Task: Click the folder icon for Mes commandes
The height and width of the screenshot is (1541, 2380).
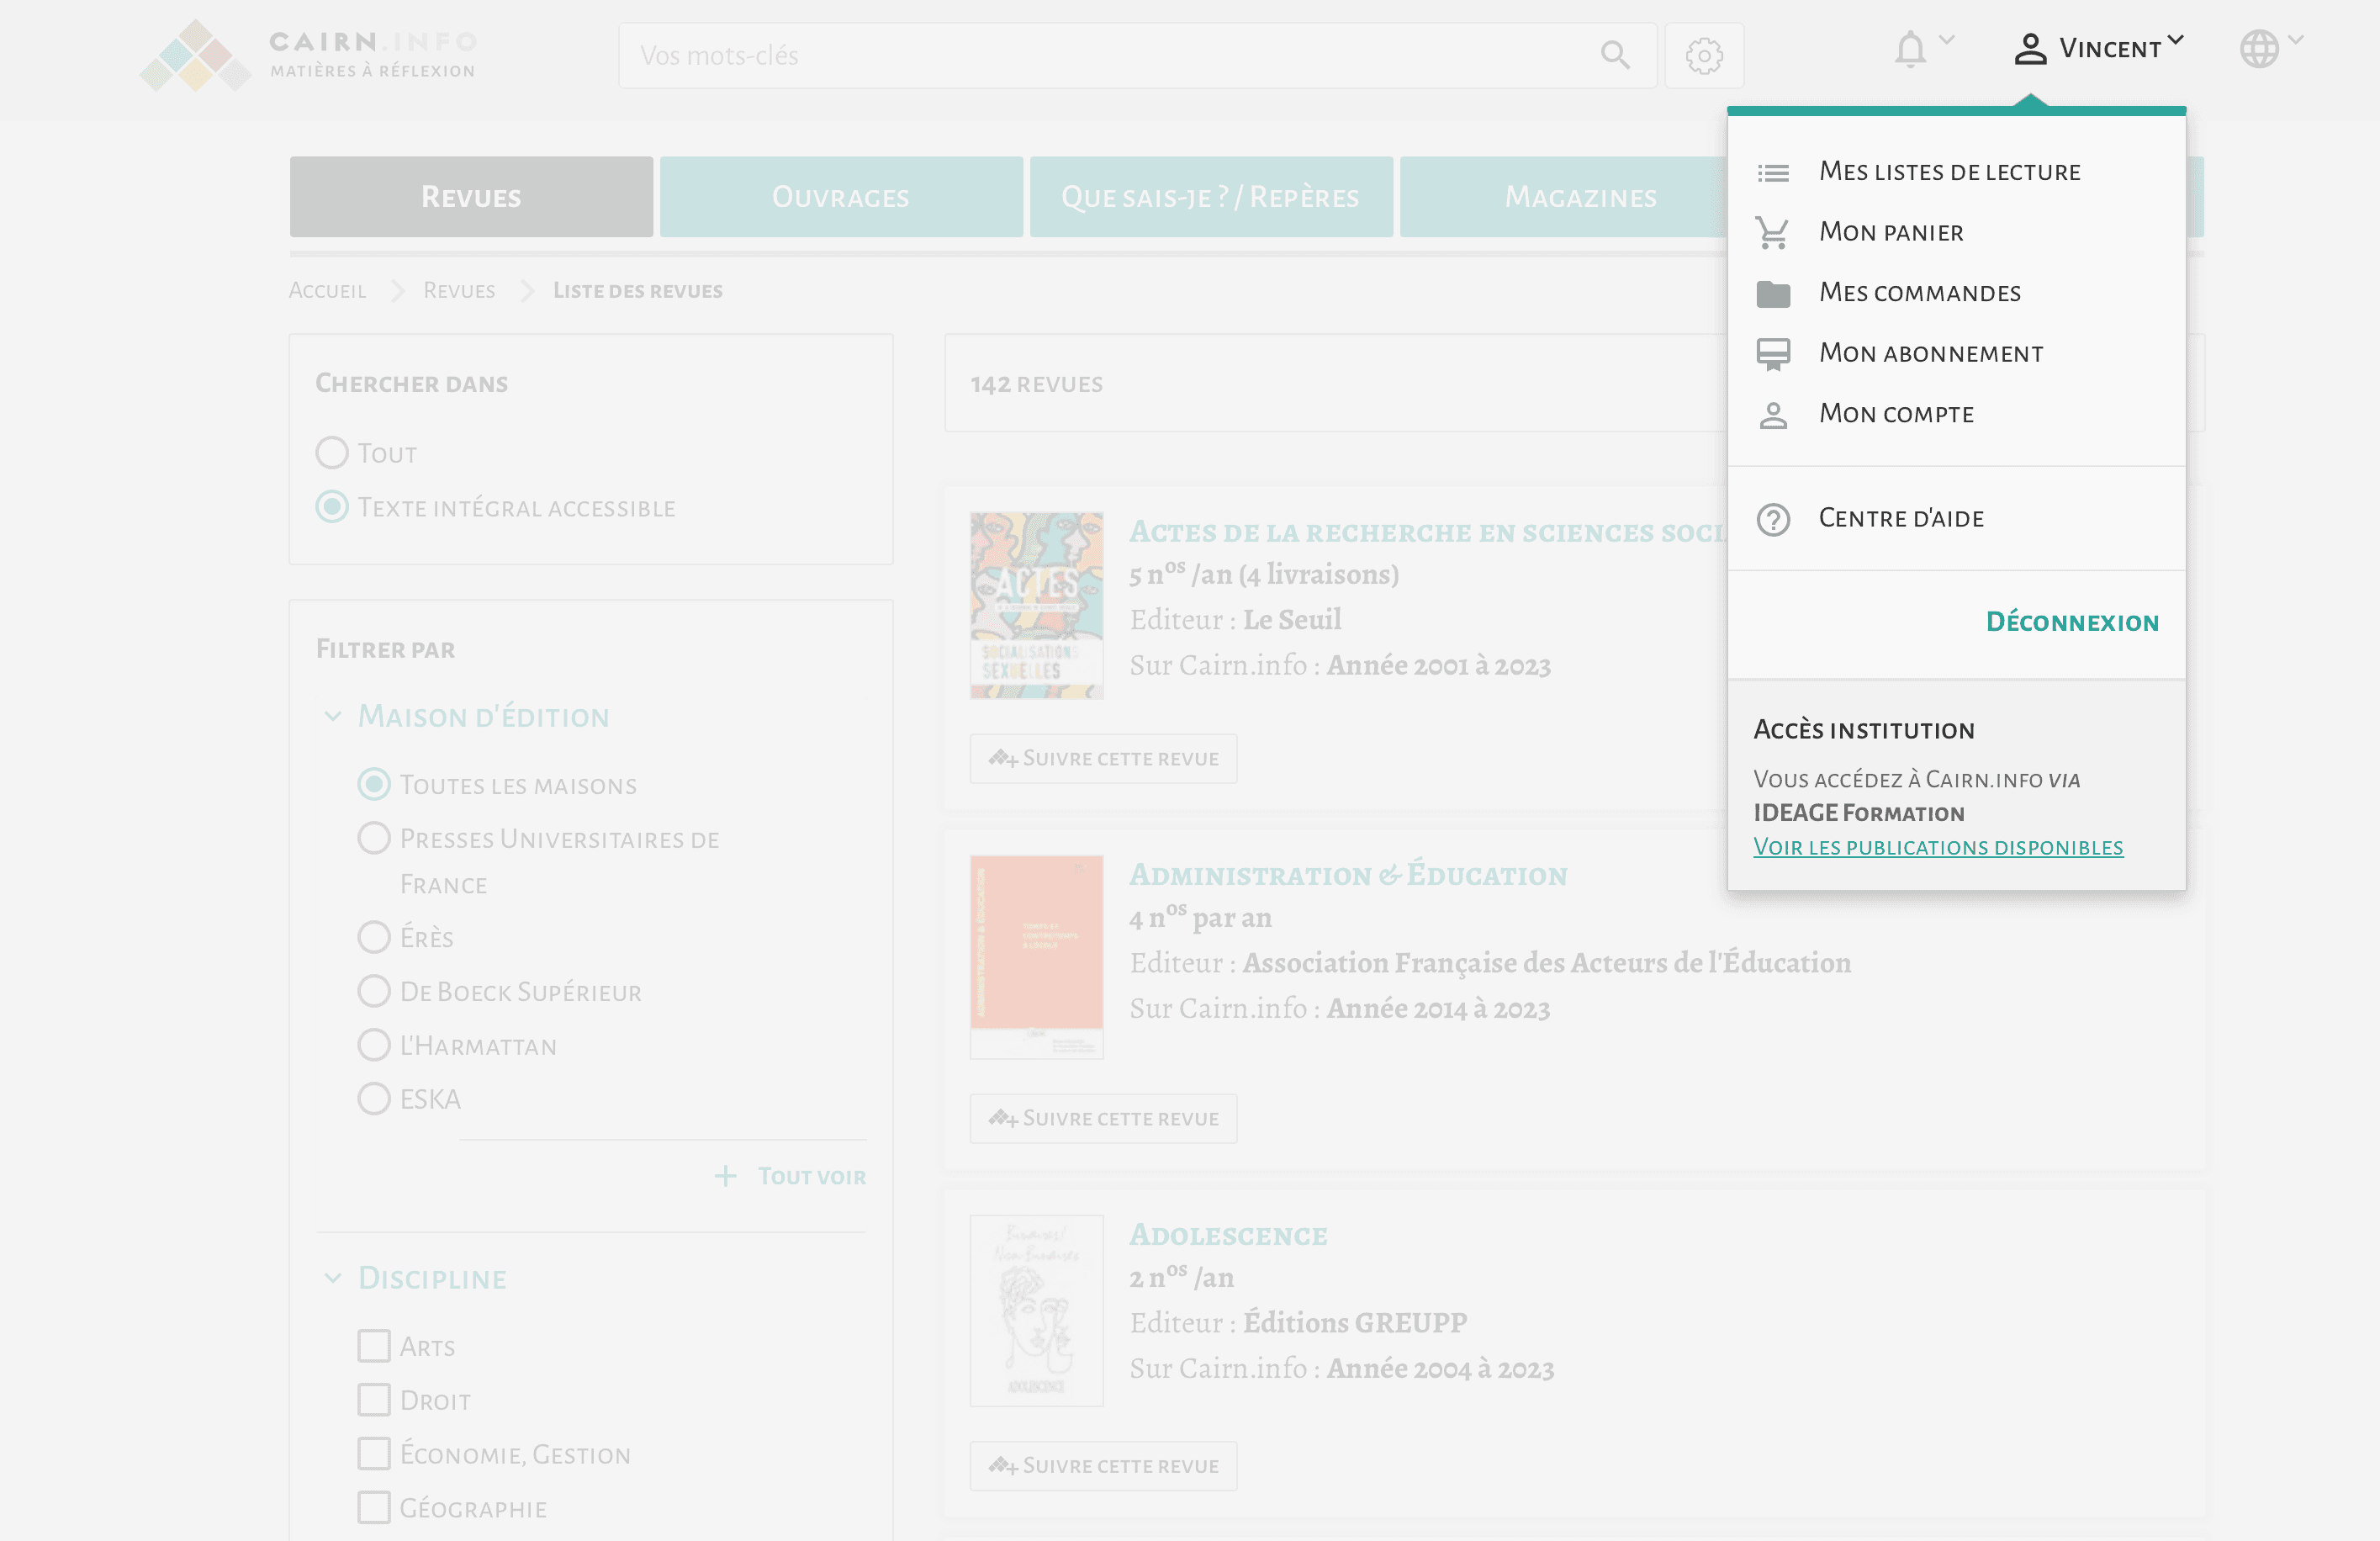Action: 1772,294
